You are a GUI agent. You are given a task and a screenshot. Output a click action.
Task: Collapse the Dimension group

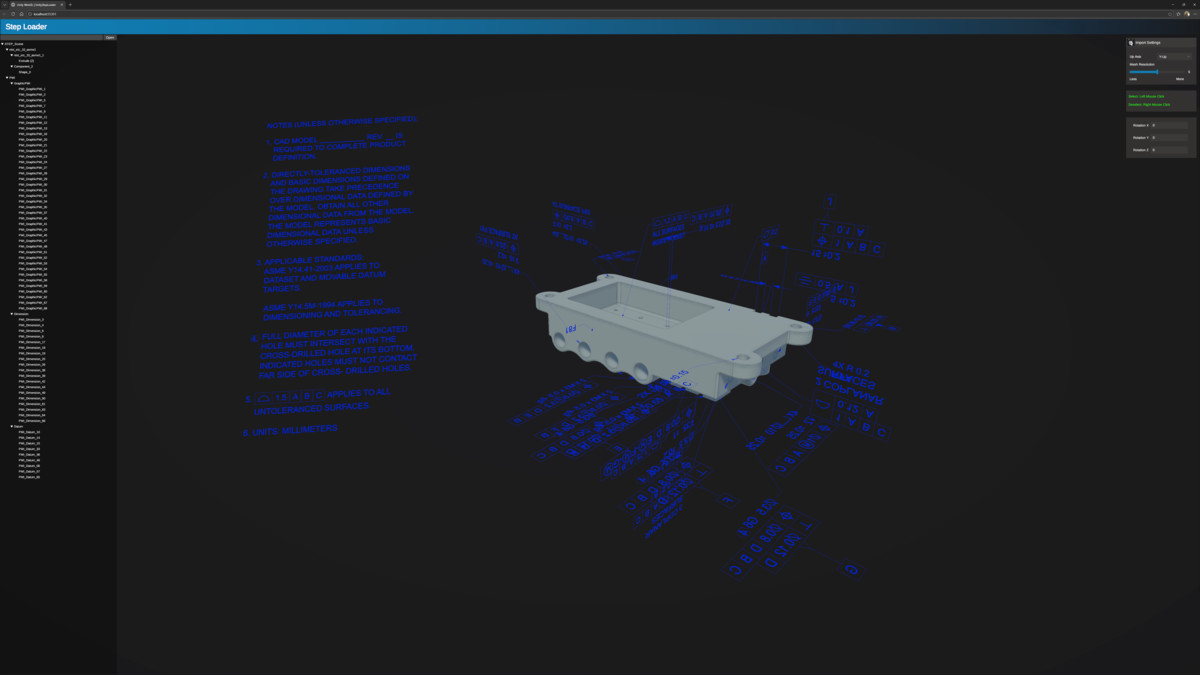click(12, 314)
